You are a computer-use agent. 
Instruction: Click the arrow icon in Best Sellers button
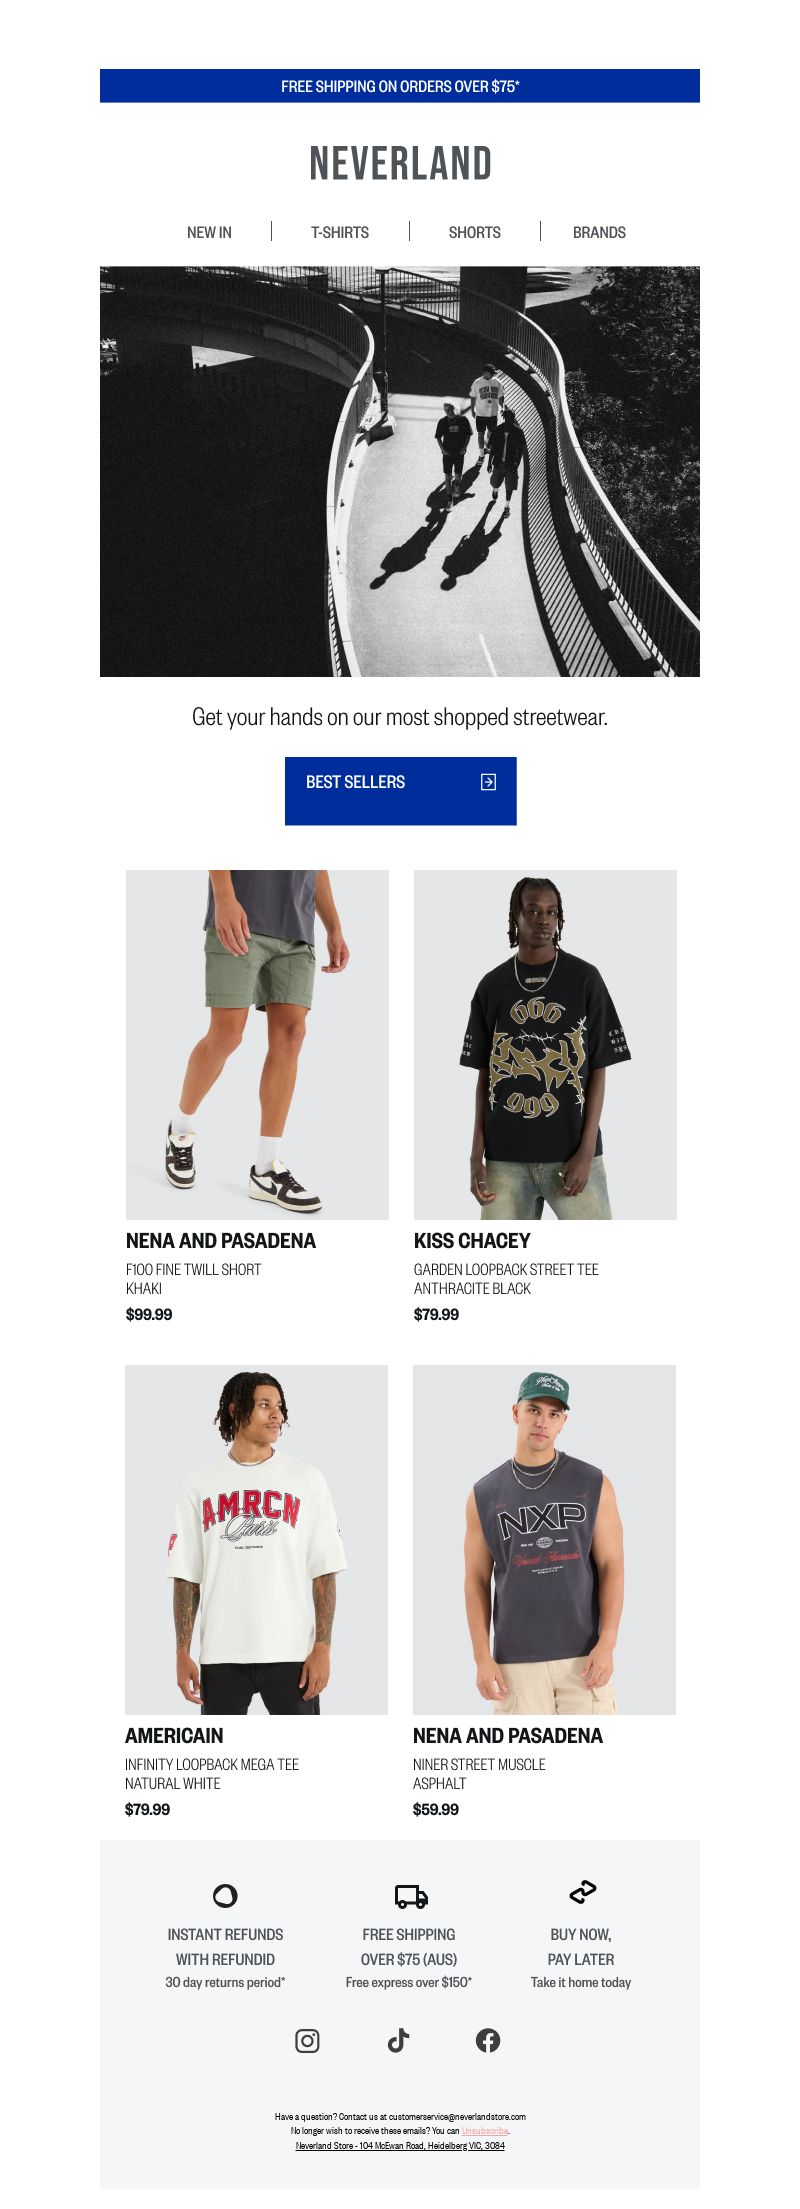click(x=488, y=782)
